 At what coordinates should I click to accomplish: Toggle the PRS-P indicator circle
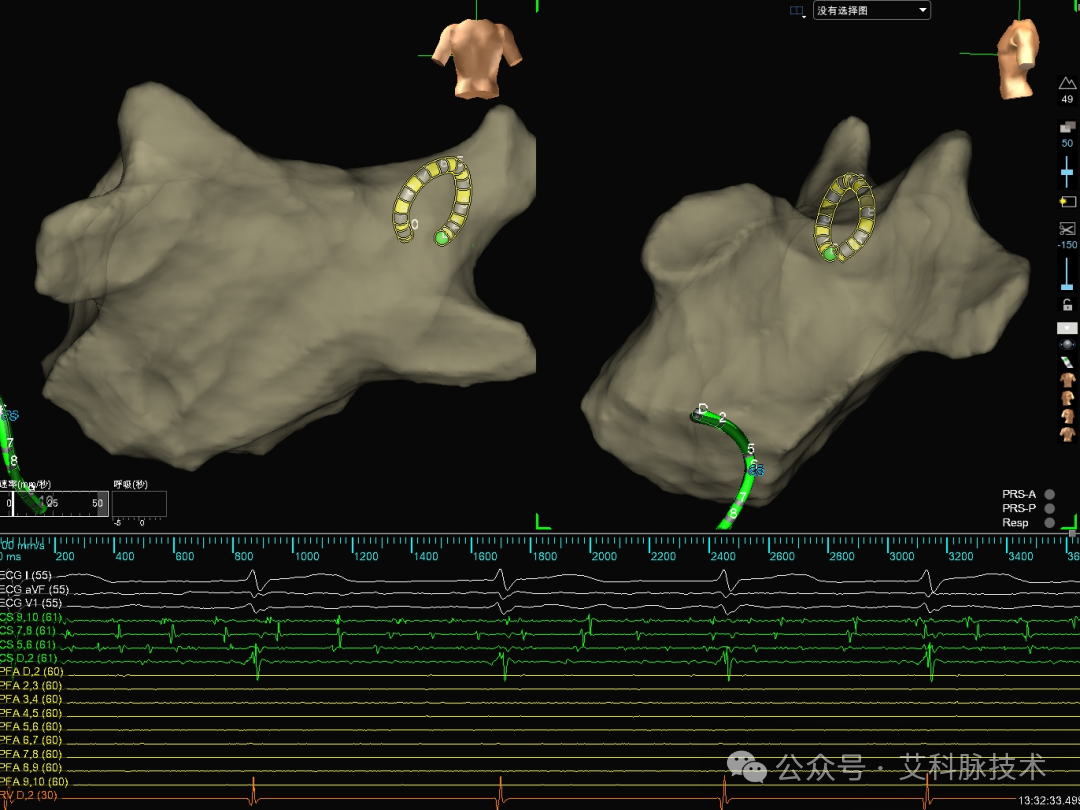click(x=1050, y=508)
